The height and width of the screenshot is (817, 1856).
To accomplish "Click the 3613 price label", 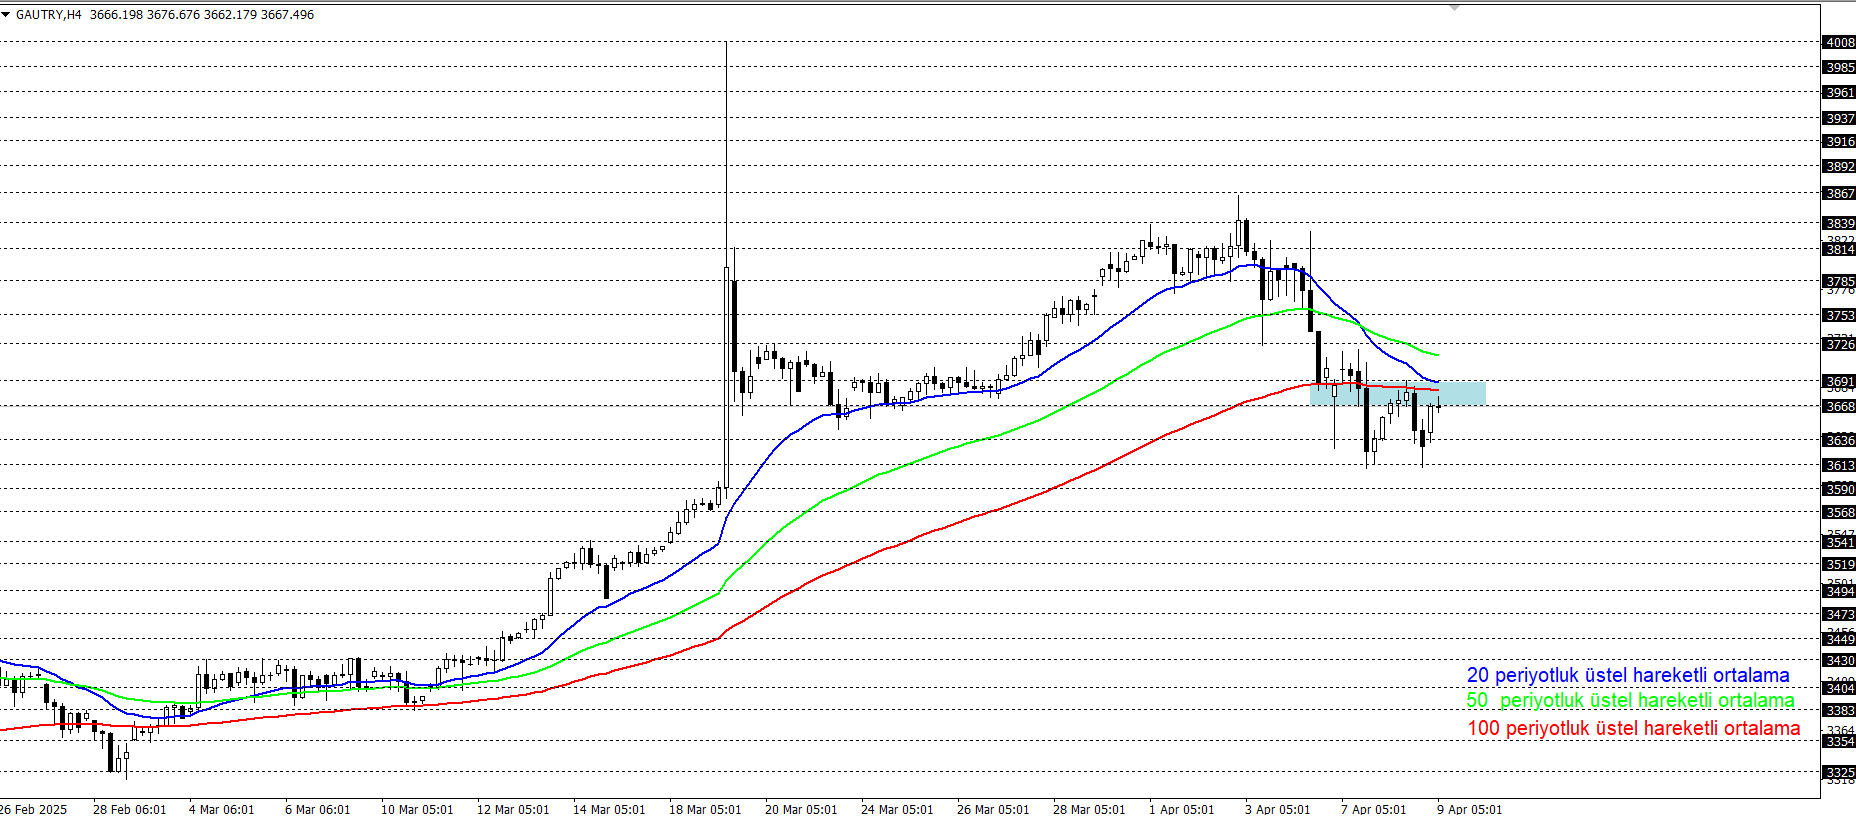I will coord(1840,465).
